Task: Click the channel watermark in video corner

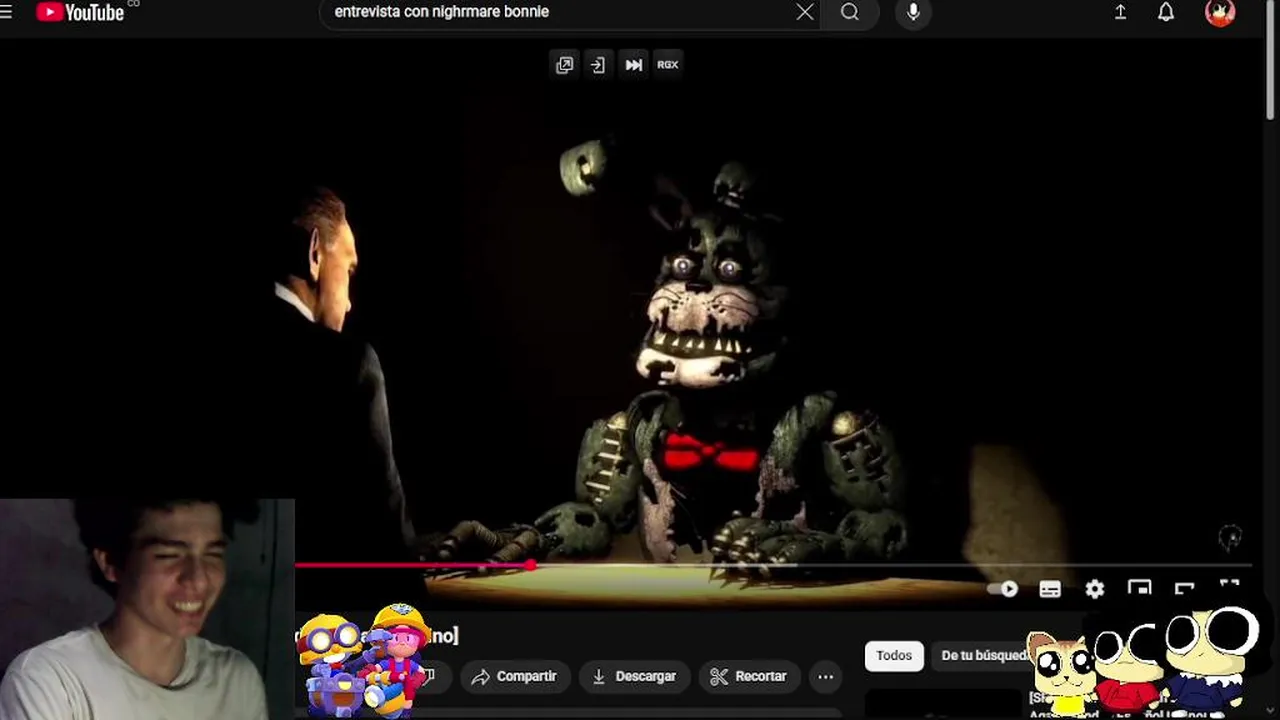Action: (1230, 538)
